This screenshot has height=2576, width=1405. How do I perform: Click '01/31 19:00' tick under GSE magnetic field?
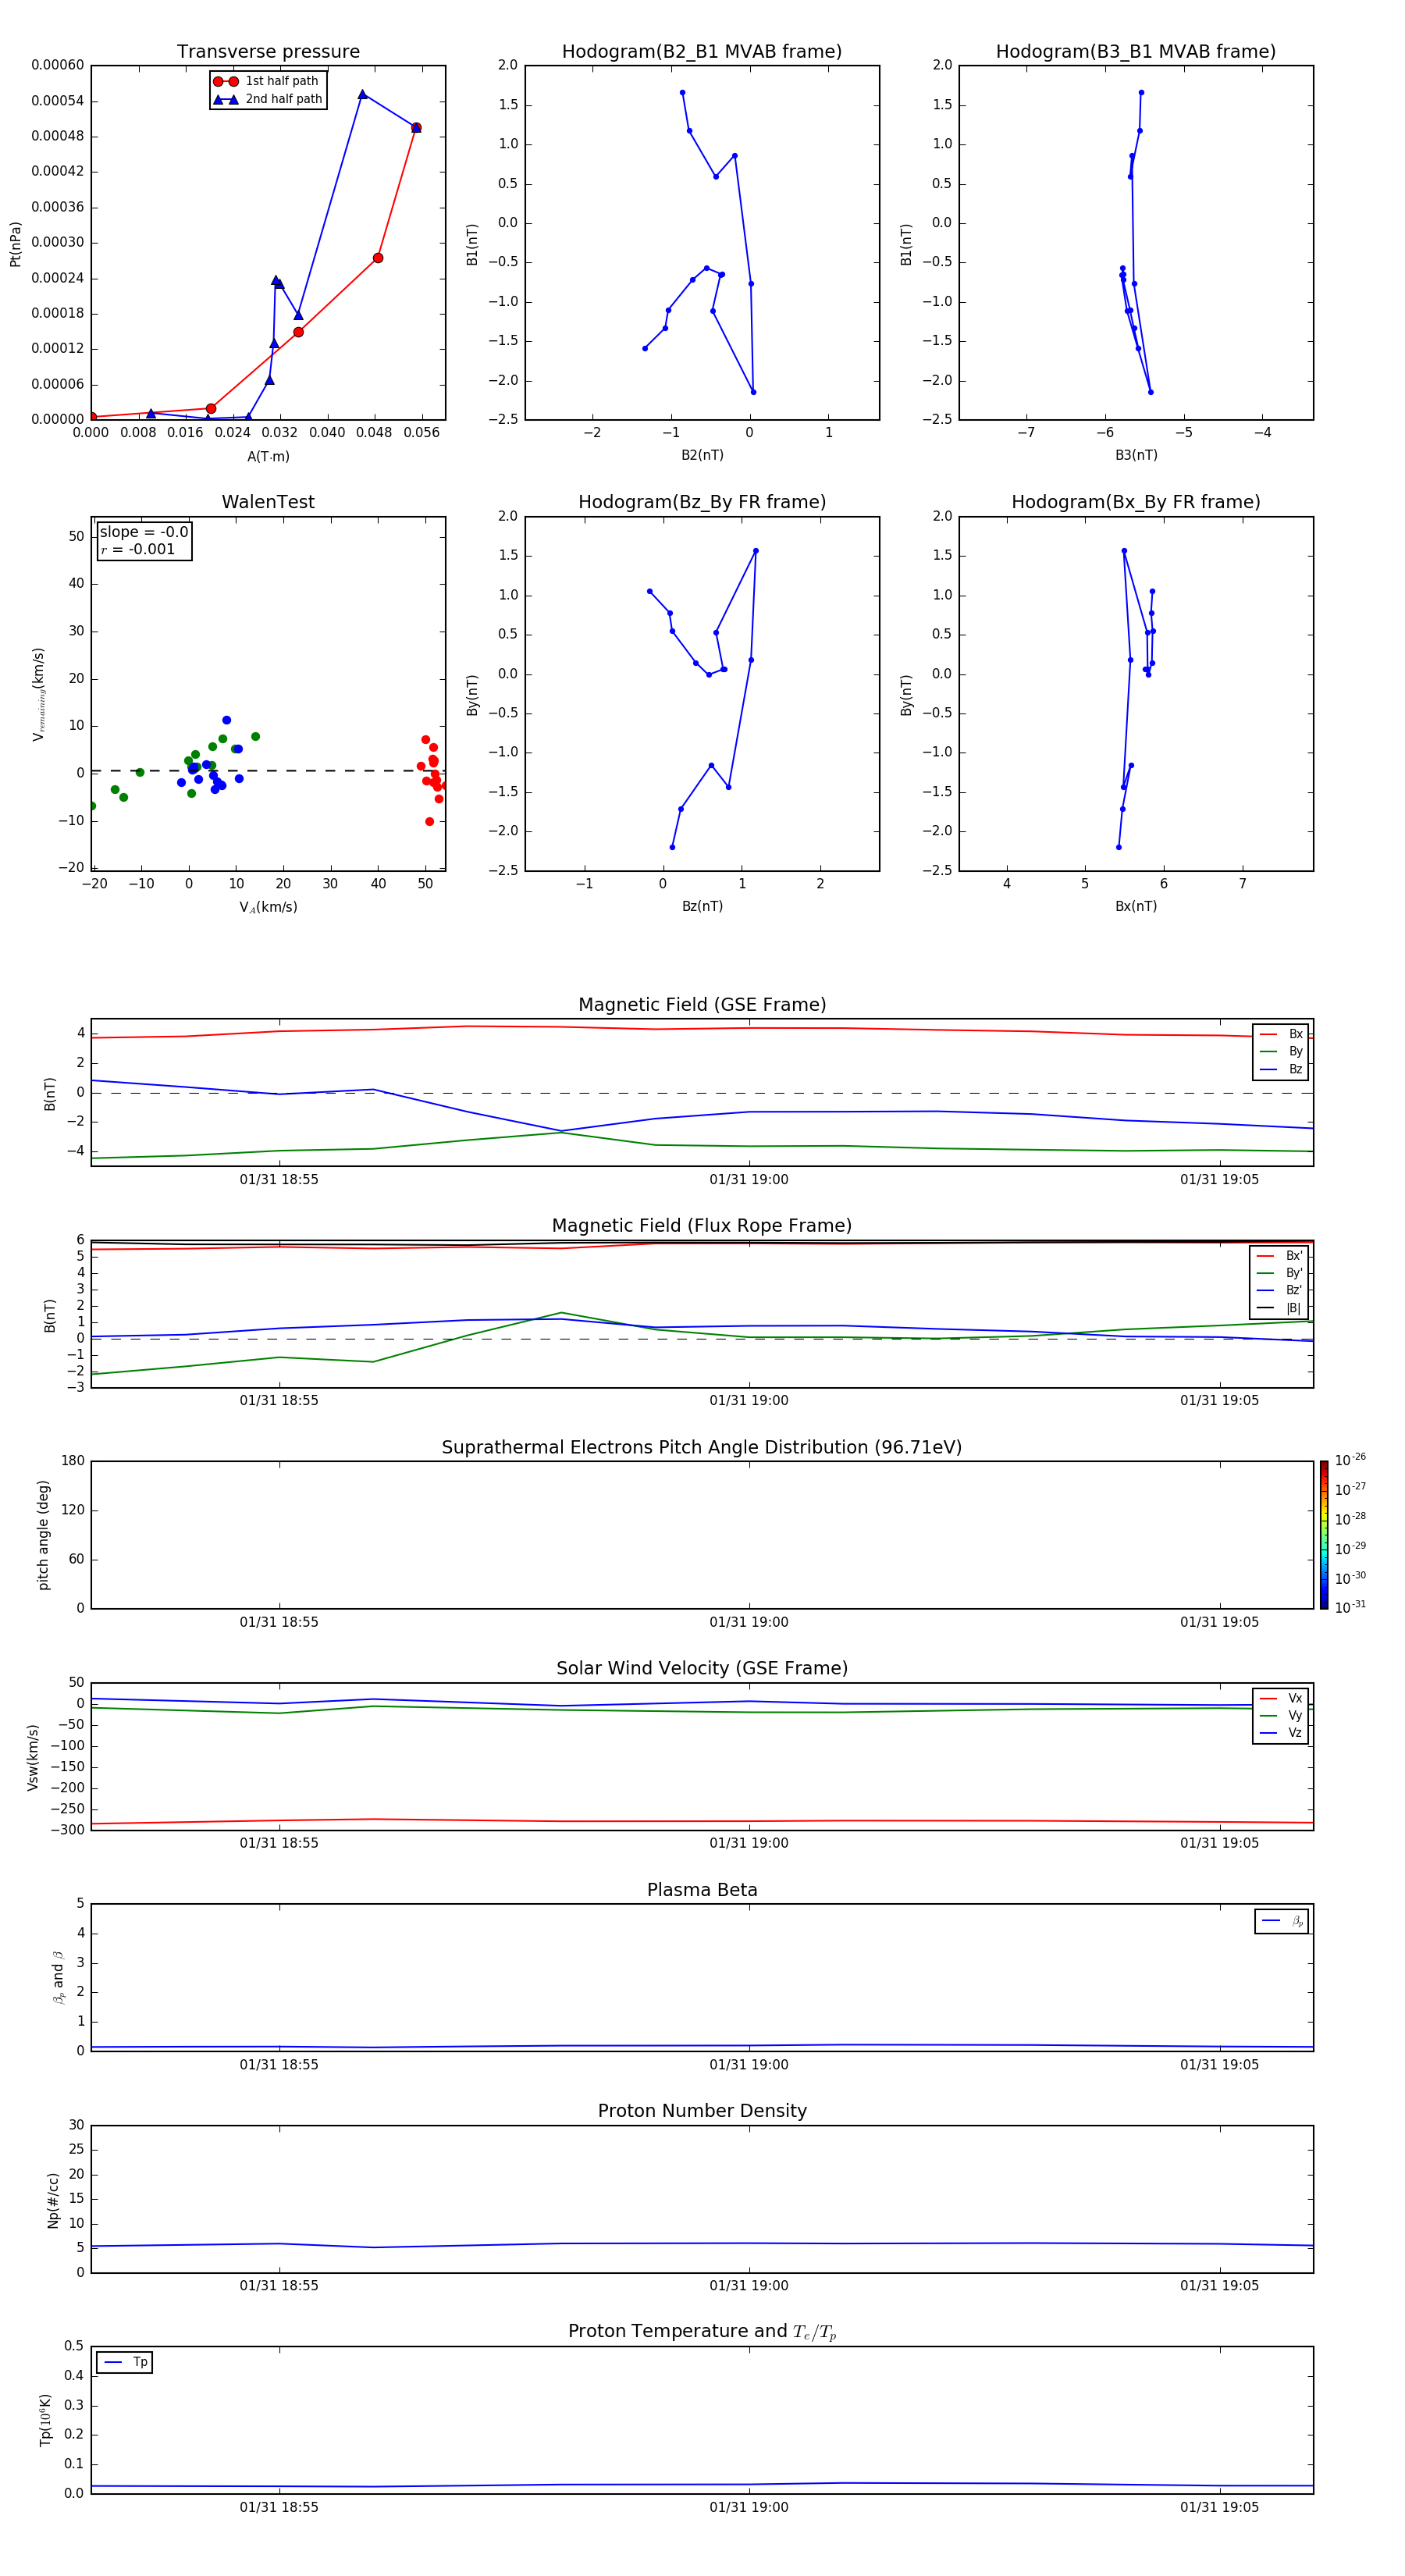tap(749, 1180)
